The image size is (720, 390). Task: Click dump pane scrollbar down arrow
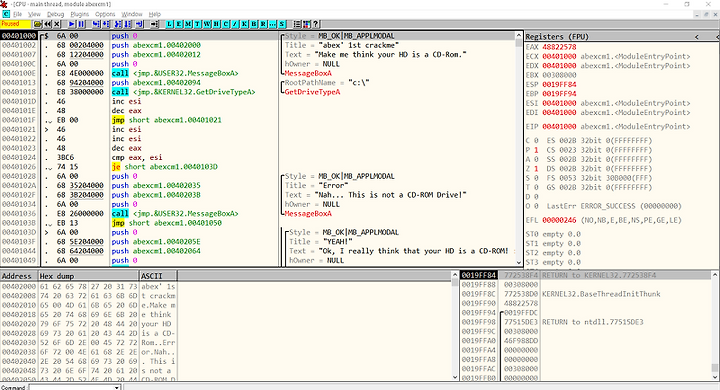click(x=455, y=377)
